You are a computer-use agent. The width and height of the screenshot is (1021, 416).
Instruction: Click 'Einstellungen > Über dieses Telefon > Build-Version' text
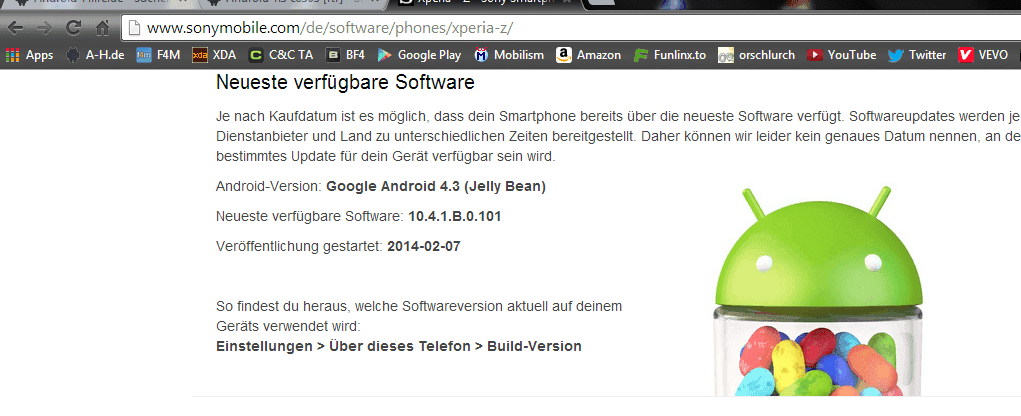[399, 346]
